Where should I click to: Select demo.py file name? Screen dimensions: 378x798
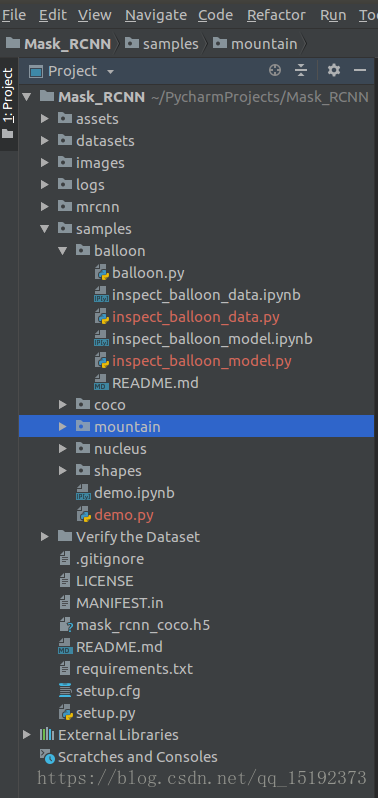point(124,515)
